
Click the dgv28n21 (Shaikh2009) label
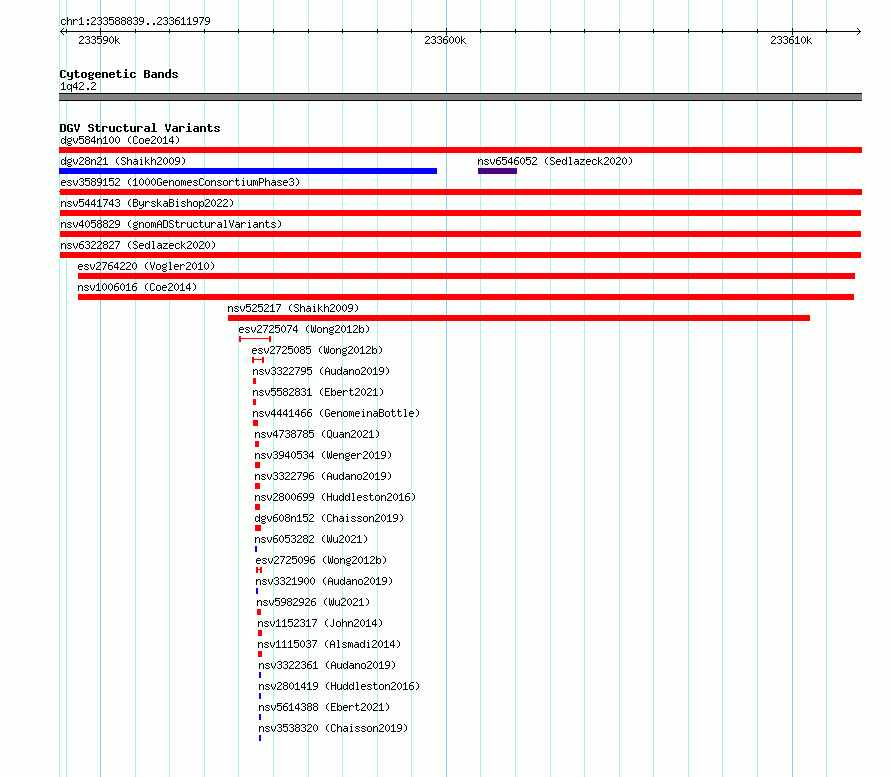point(123,161)
